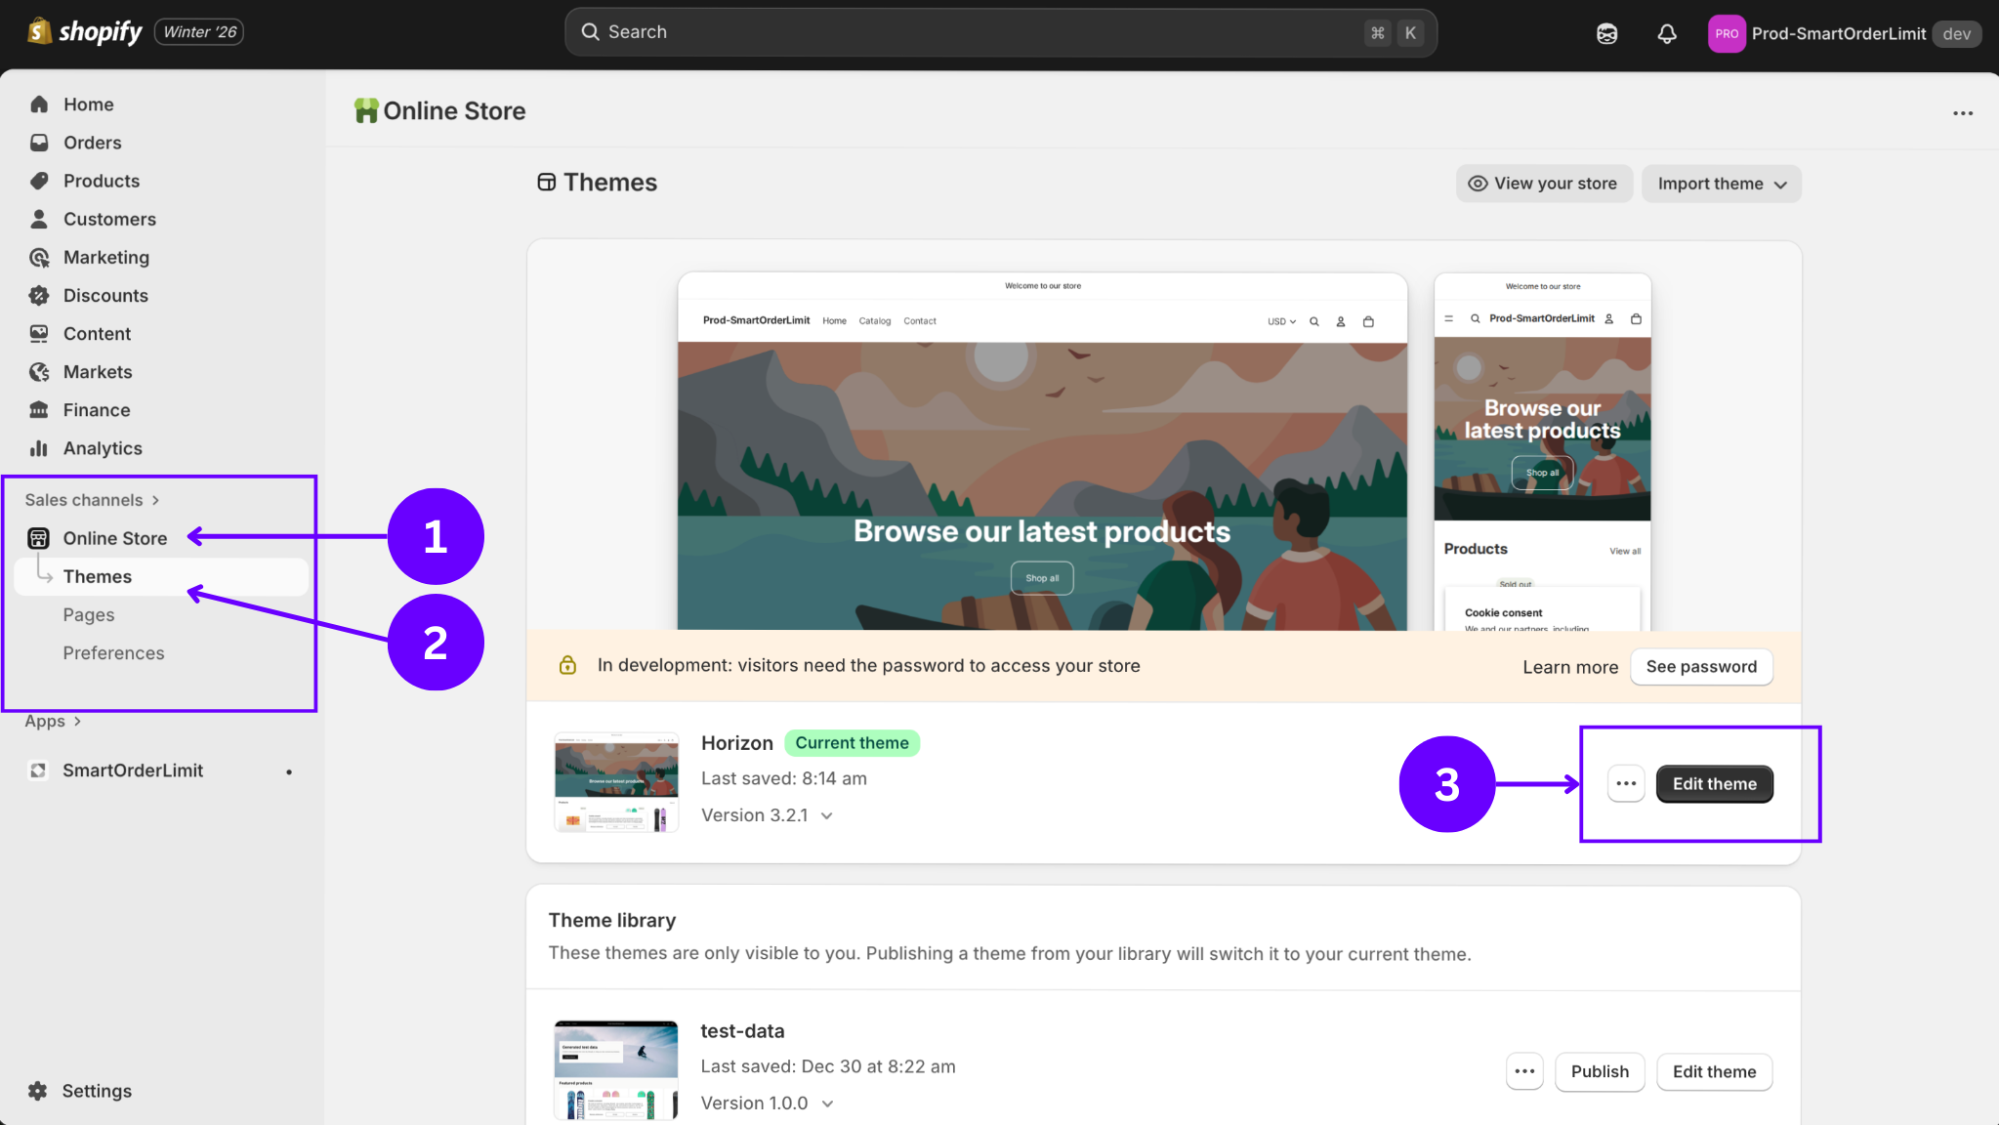Image resolution: width=2000 pixels, height=1125 pixels.
Task: Click the Learn more link
Action: [x=1570, y=667]
